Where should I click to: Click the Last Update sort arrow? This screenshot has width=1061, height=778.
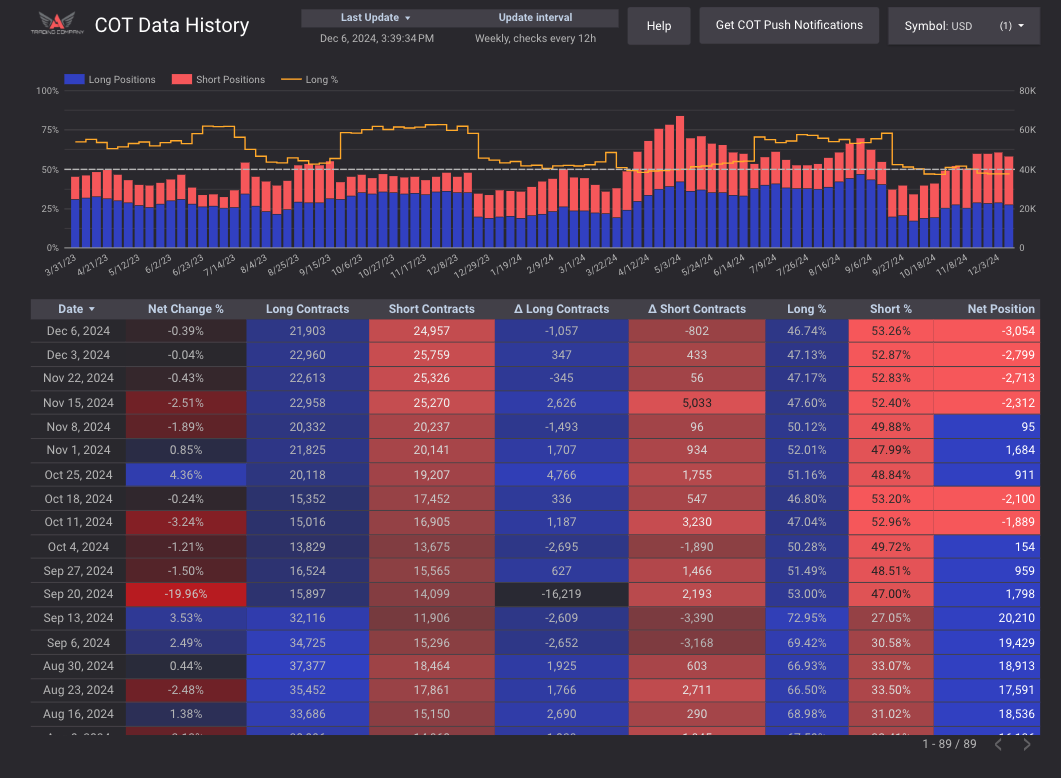[408, 18]
